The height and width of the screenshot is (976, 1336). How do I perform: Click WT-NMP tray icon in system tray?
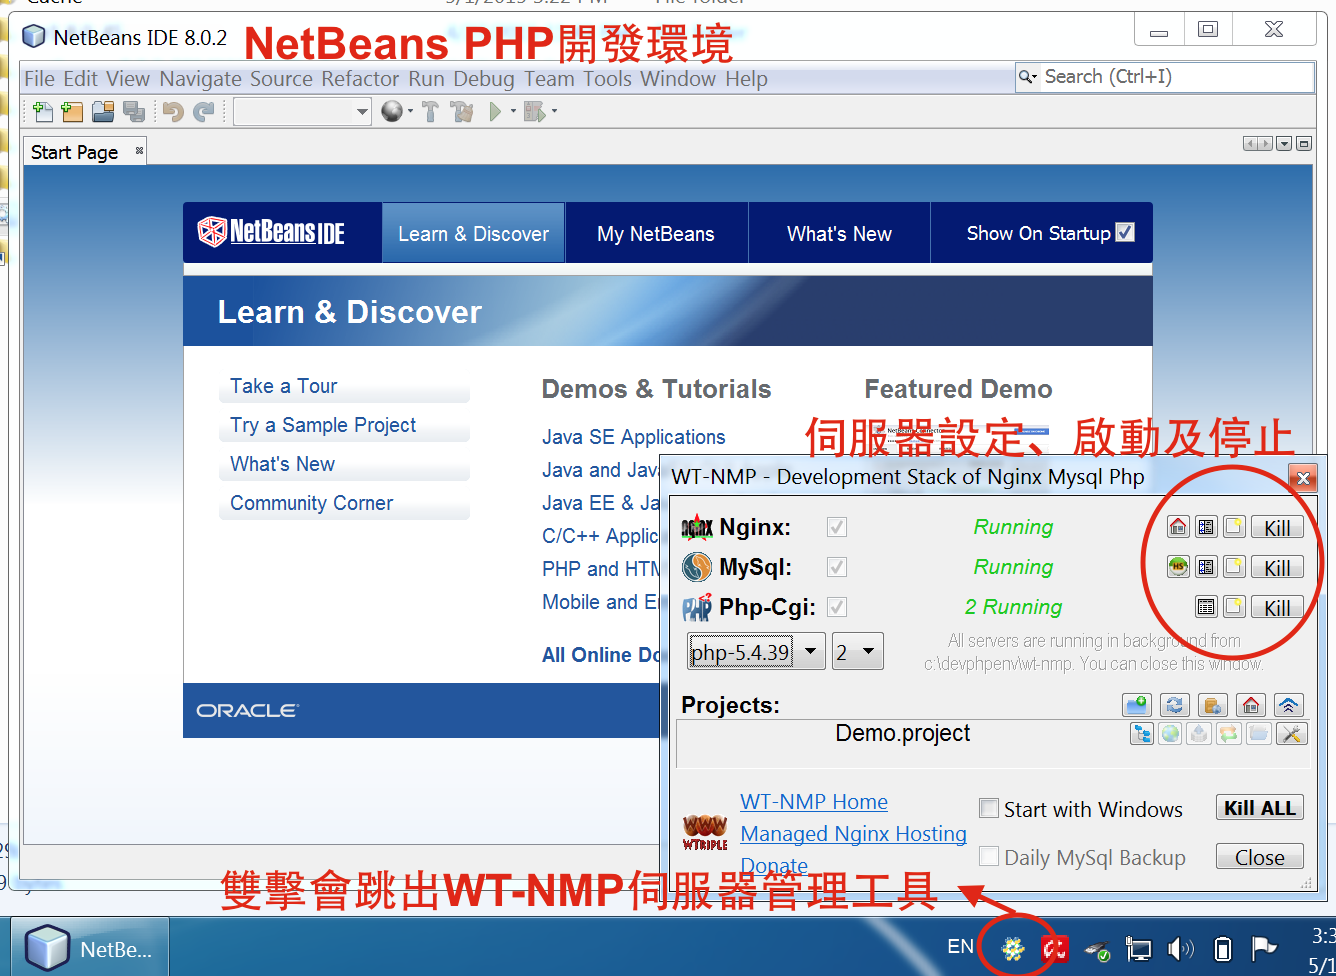coord(1014,948)
